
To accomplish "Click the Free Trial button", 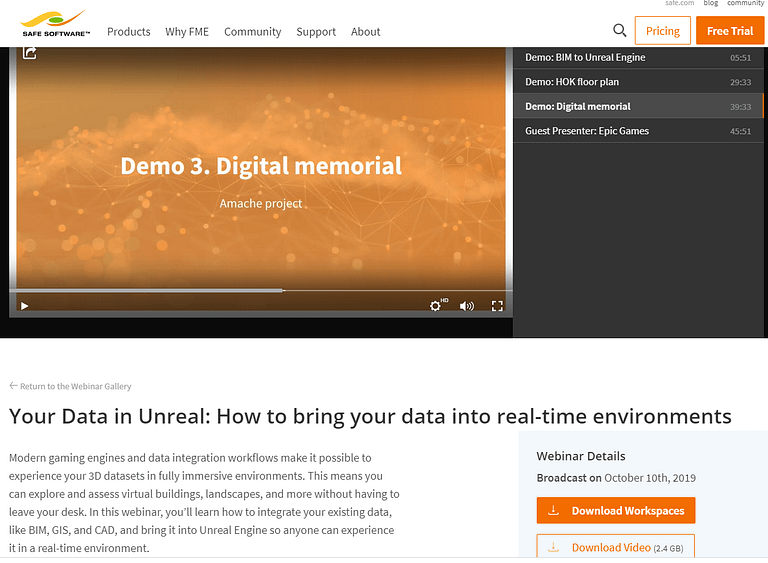I will 730,30.
